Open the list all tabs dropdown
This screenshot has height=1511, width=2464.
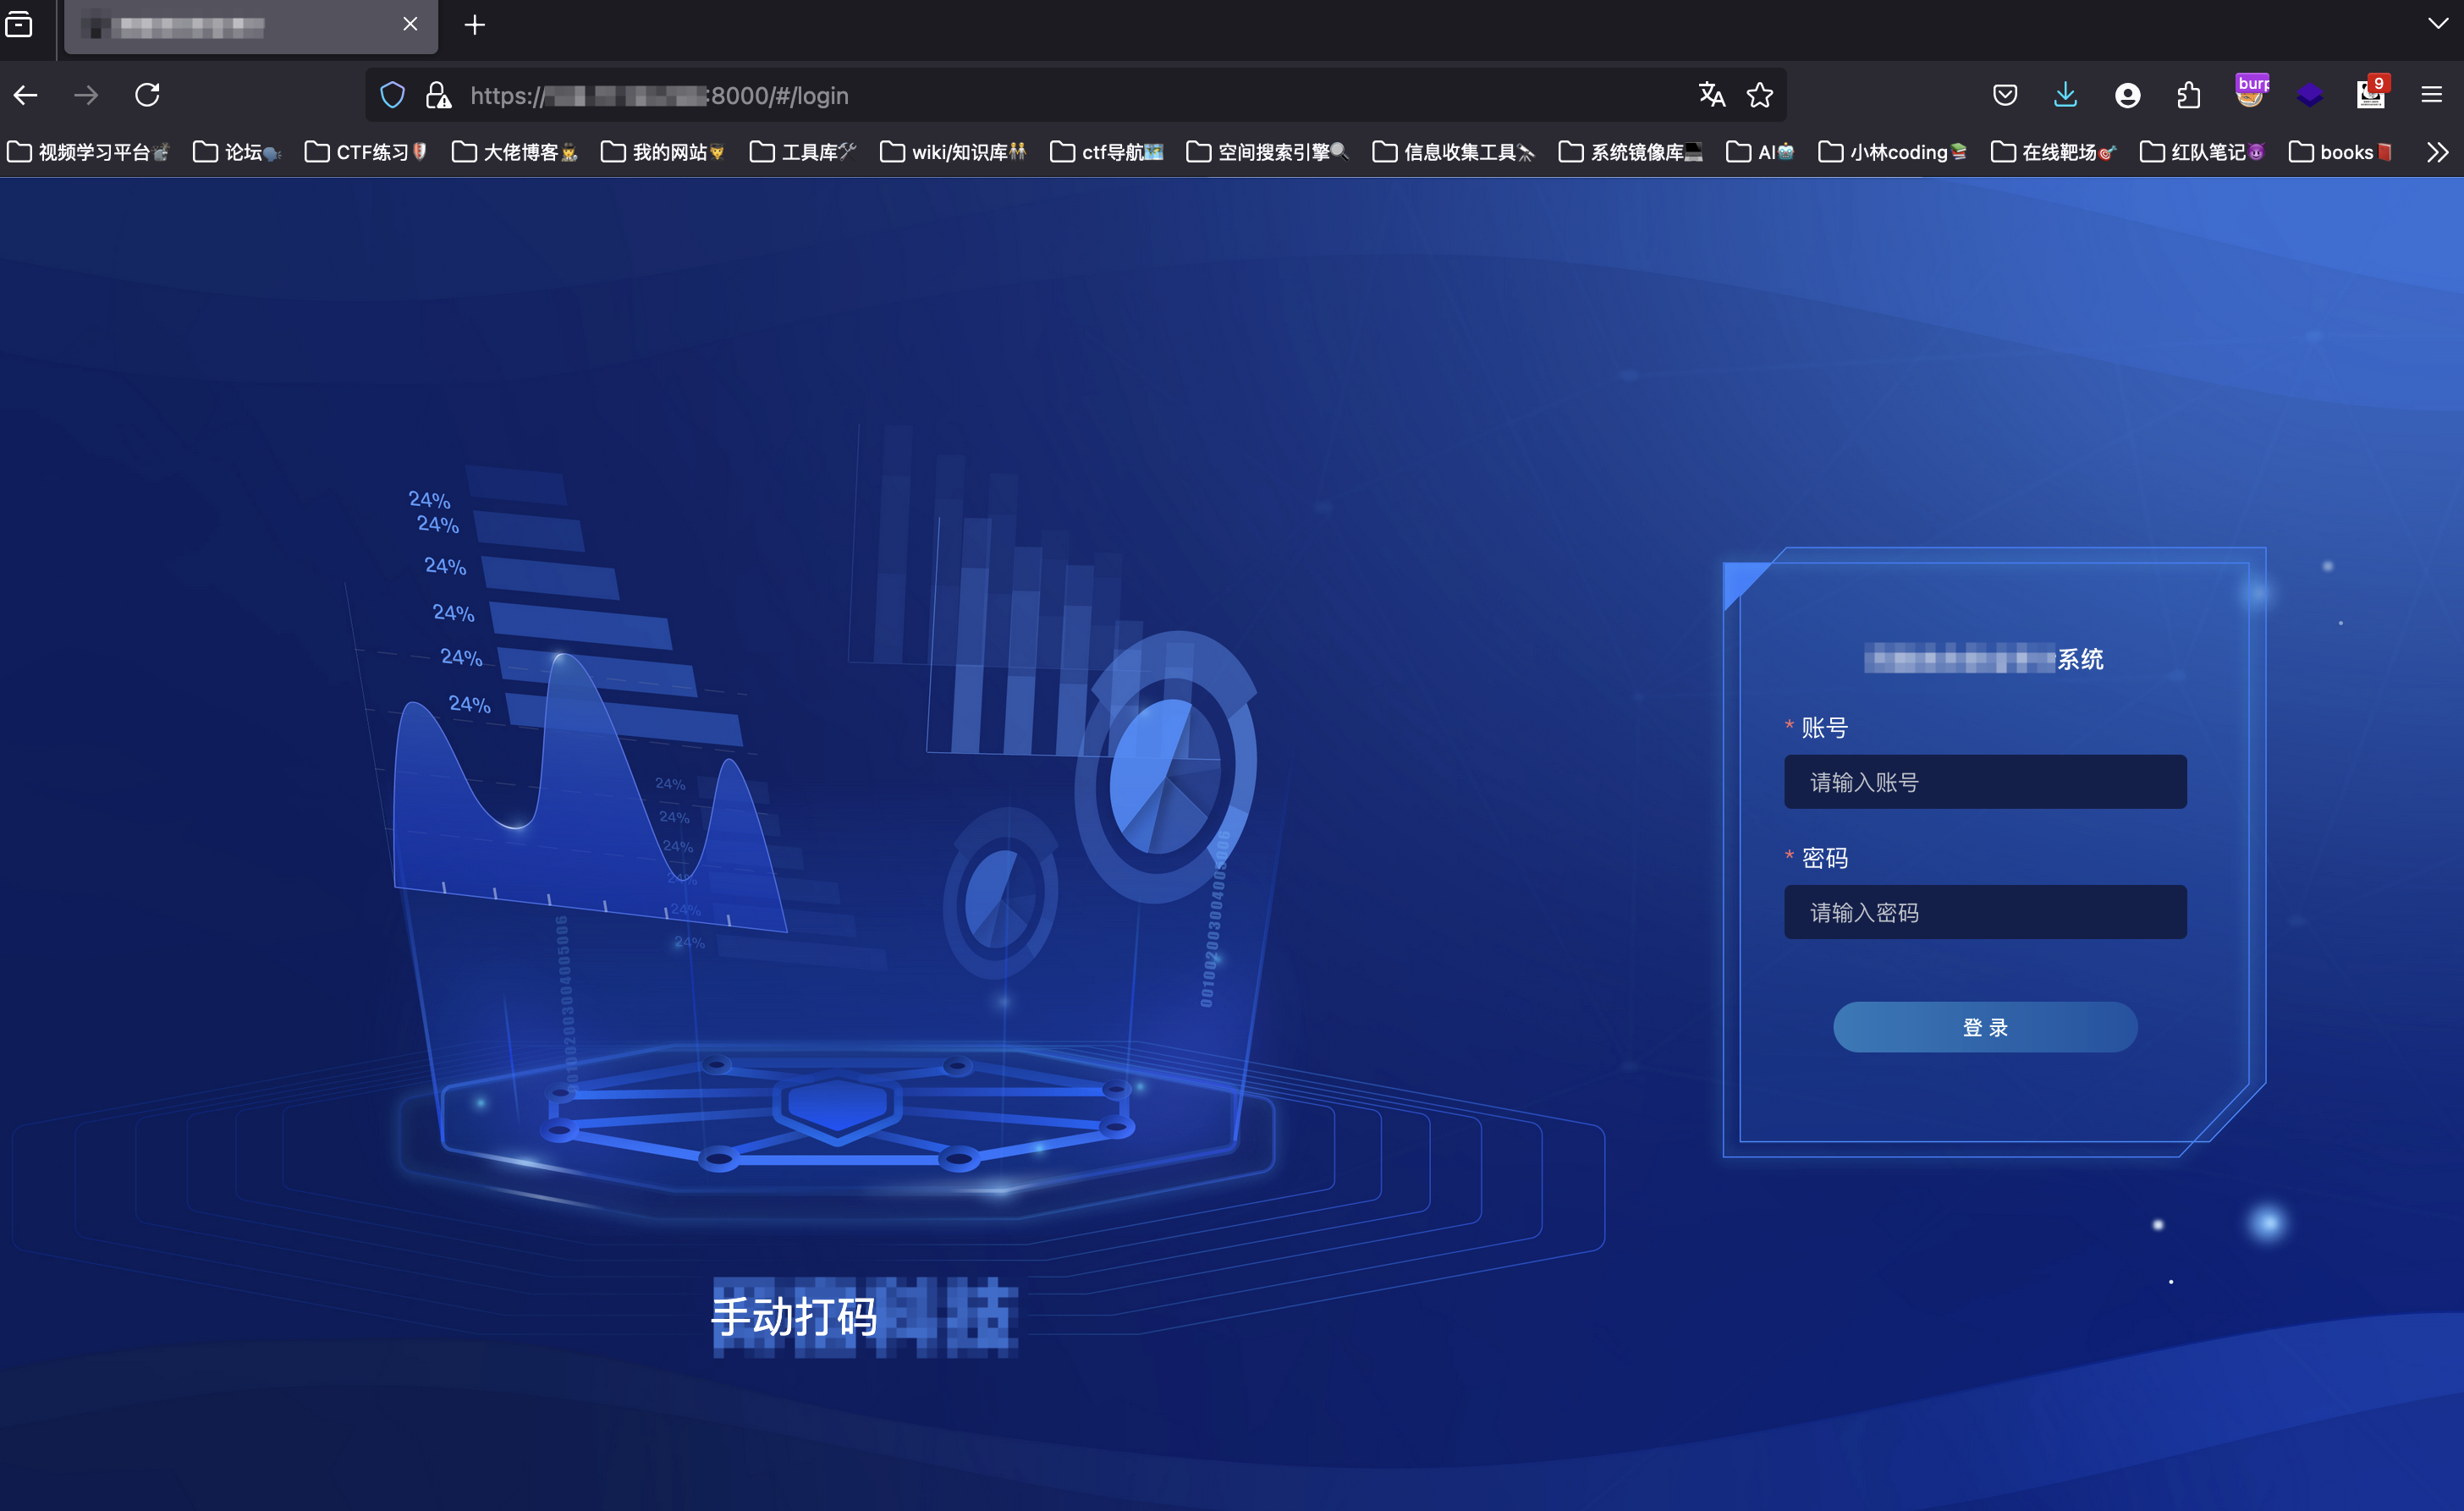tap(2437, 23)
